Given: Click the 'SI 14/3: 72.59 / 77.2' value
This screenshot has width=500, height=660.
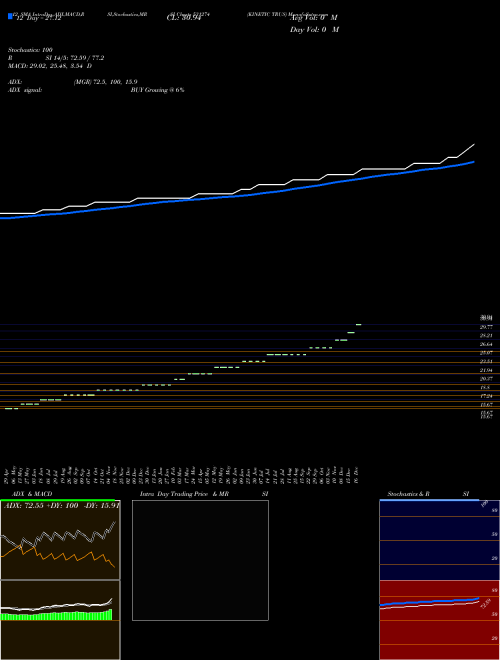Looking at the screenshot, I should pyautogui.click(x=75, y=58).
